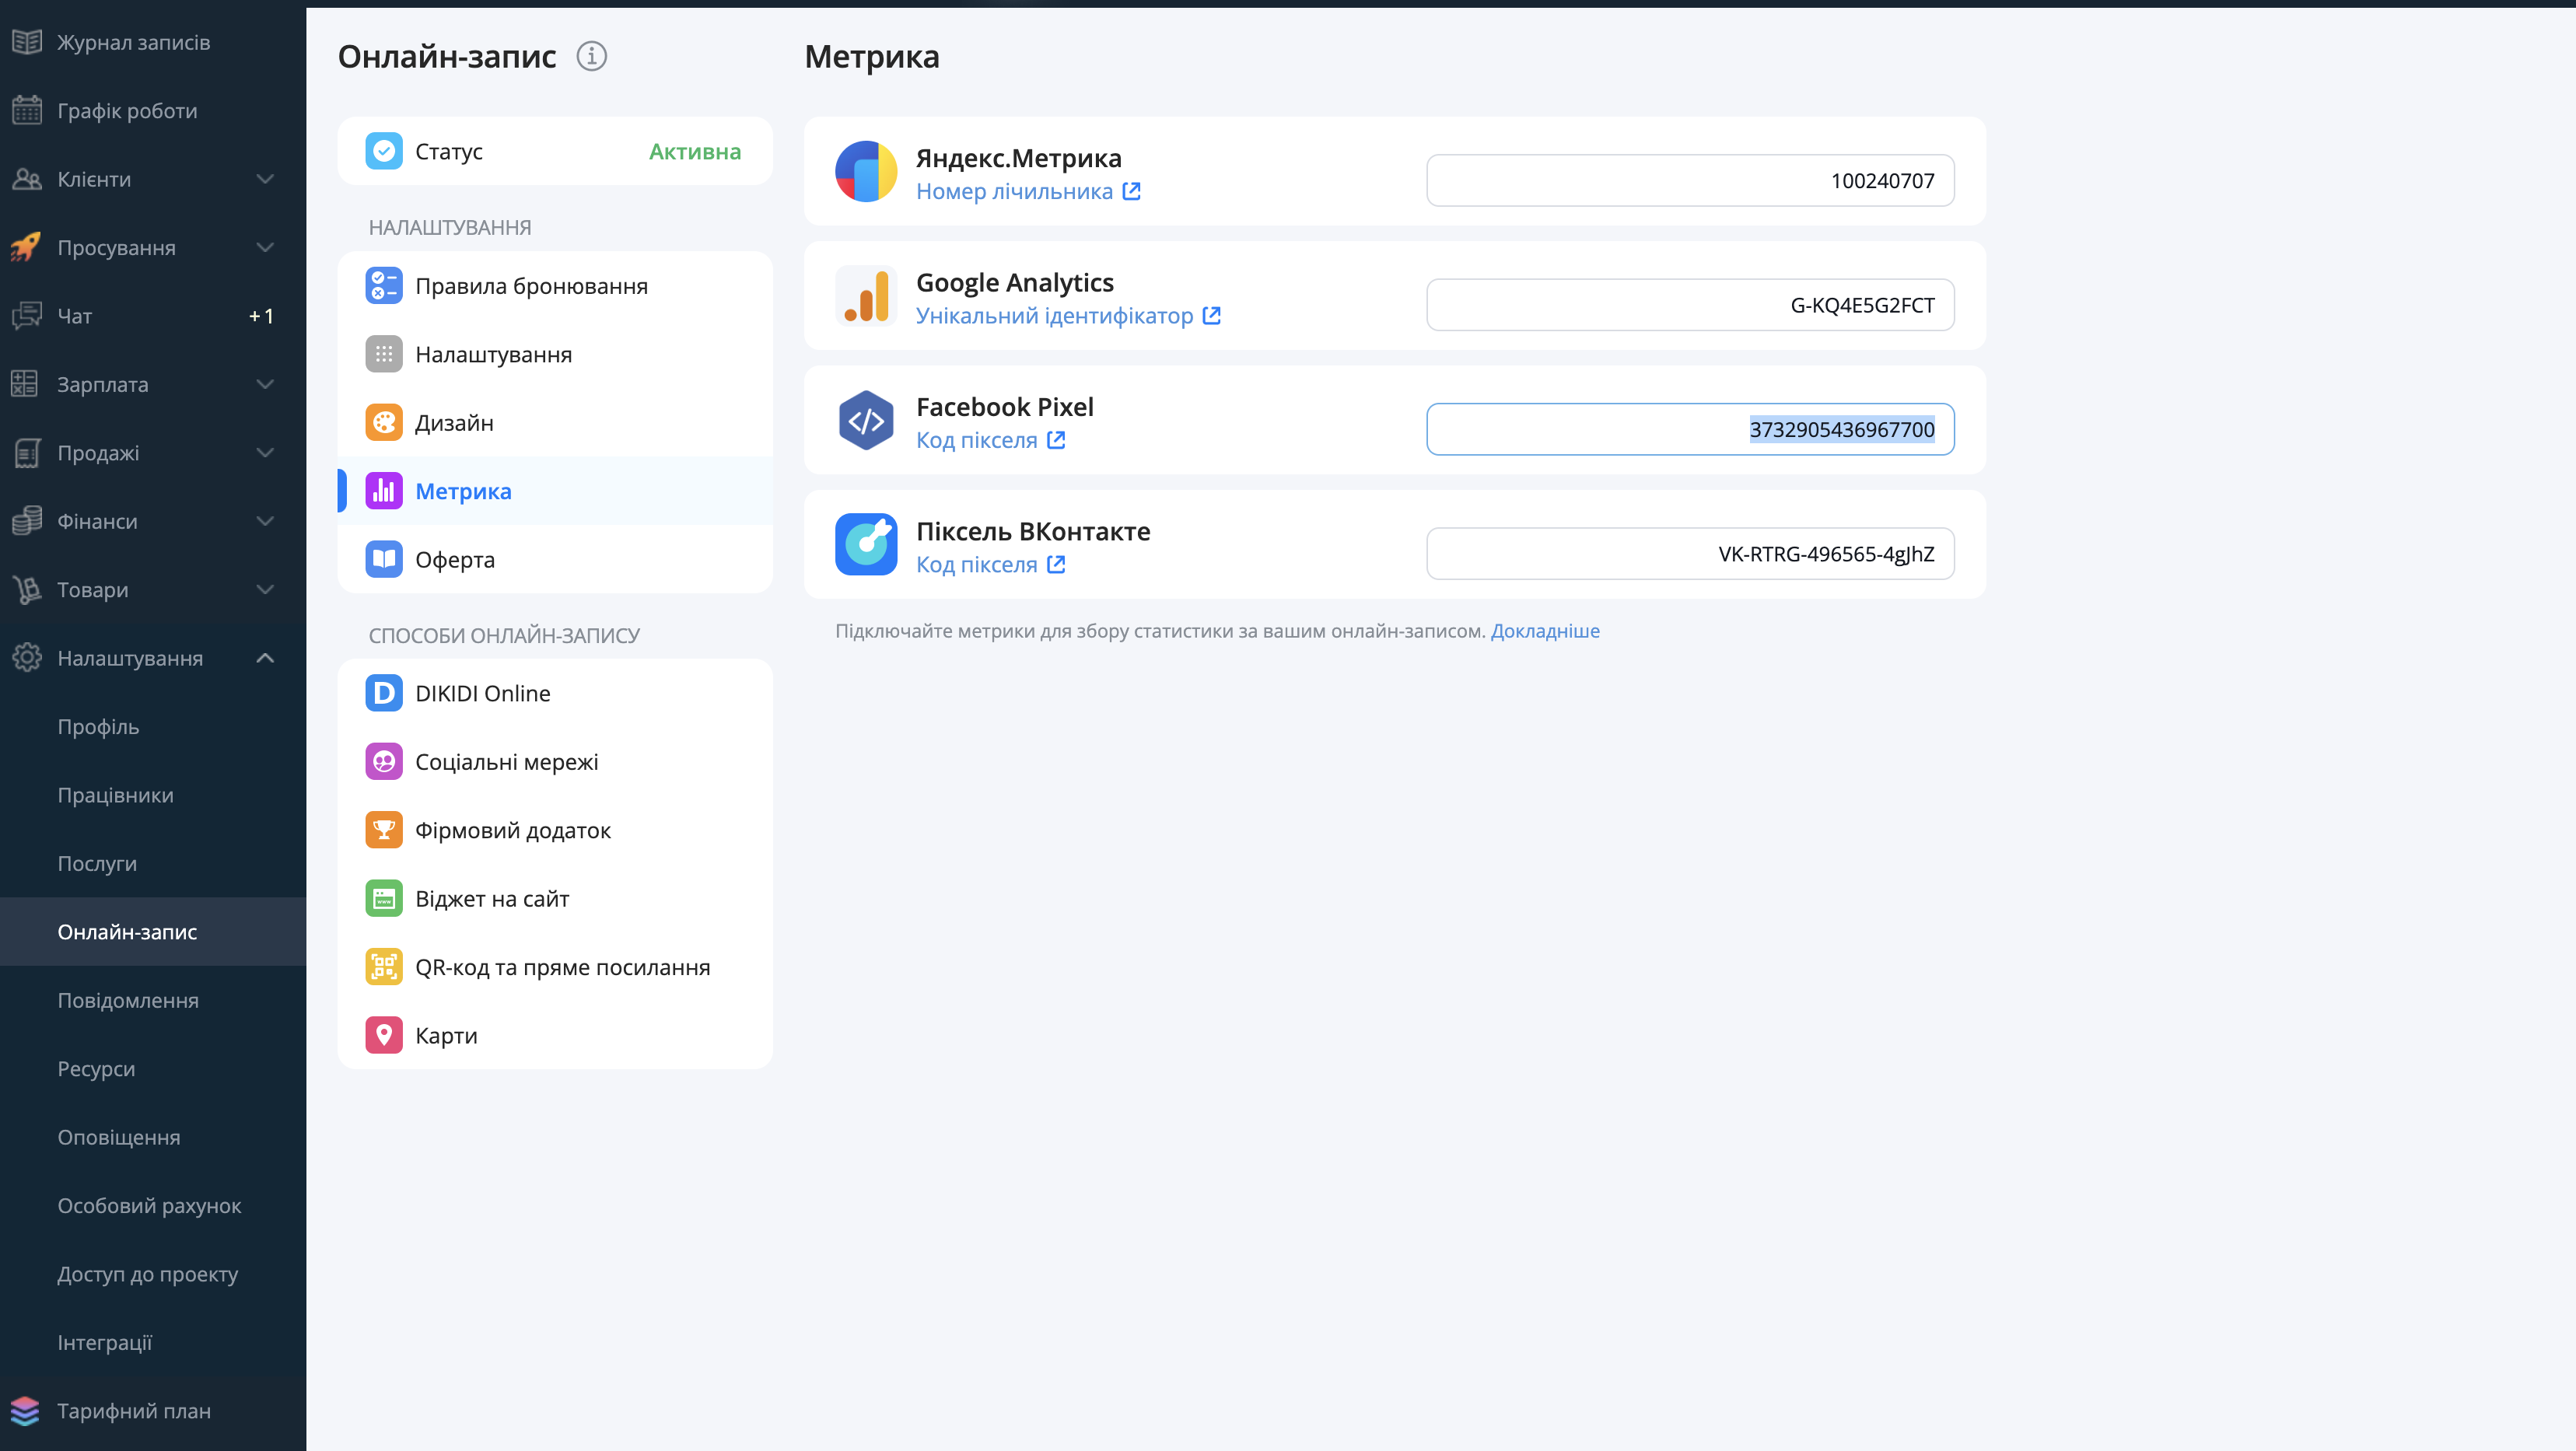Click the Журнал записів sidebar icon
The height and width of the screenshot is (1451, 2576).
click(x=27, y=42)
